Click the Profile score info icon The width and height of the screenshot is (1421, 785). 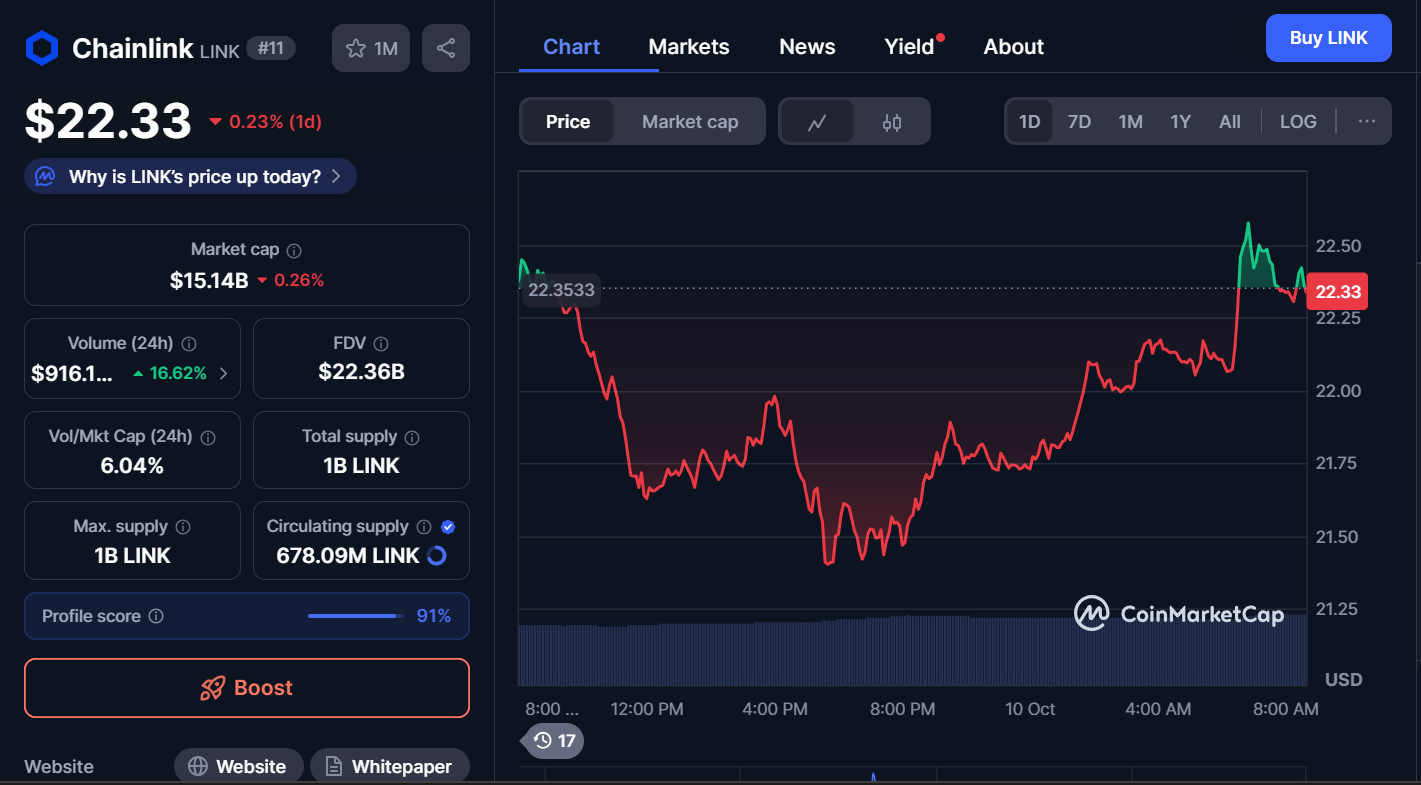(156, 617)
